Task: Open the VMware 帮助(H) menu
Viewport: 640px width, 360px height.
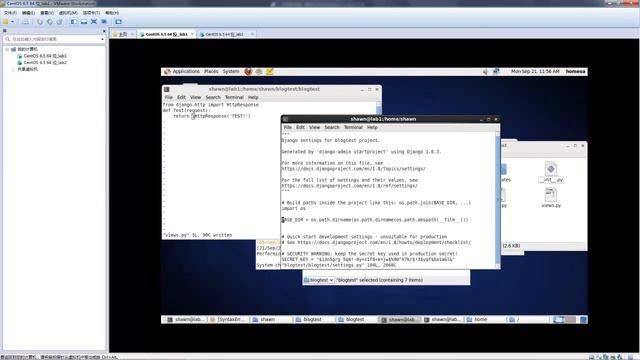Action: [x=112, y=13]
